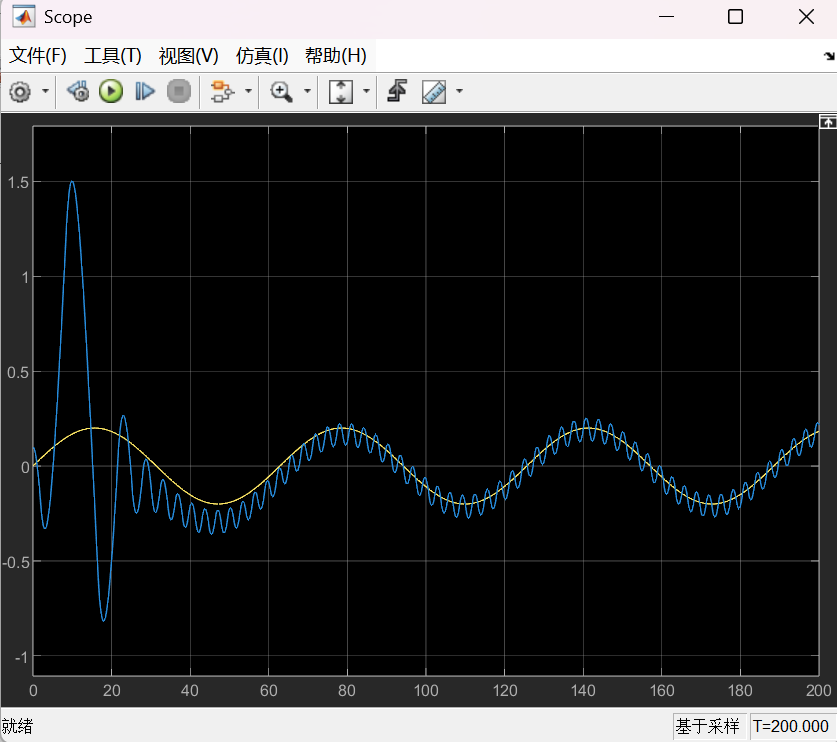Open the 仿真(I) menu
Screen dimensions: 837x742
coord(262,56)
